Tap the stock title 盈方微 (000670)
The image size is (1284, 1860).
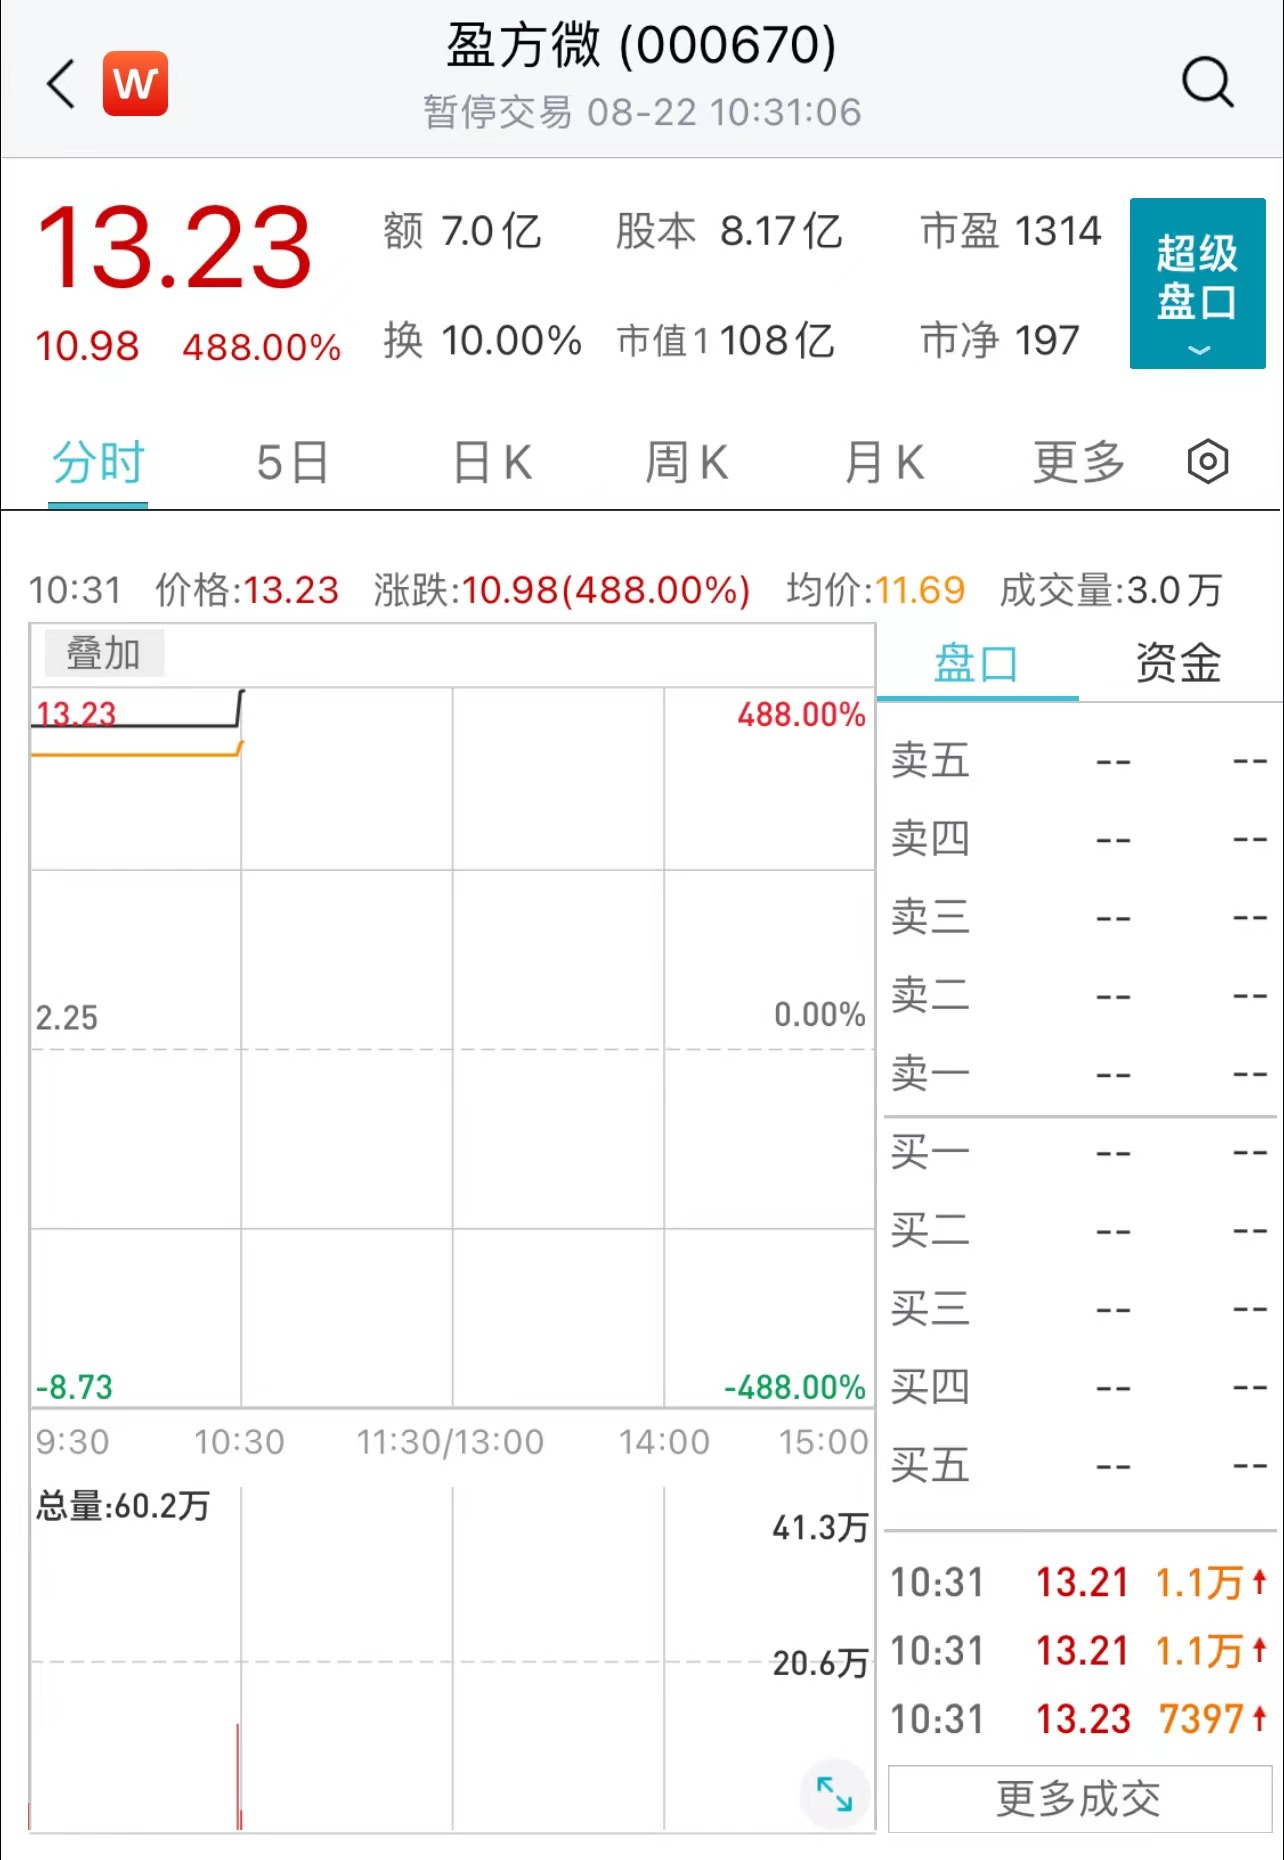641,46
